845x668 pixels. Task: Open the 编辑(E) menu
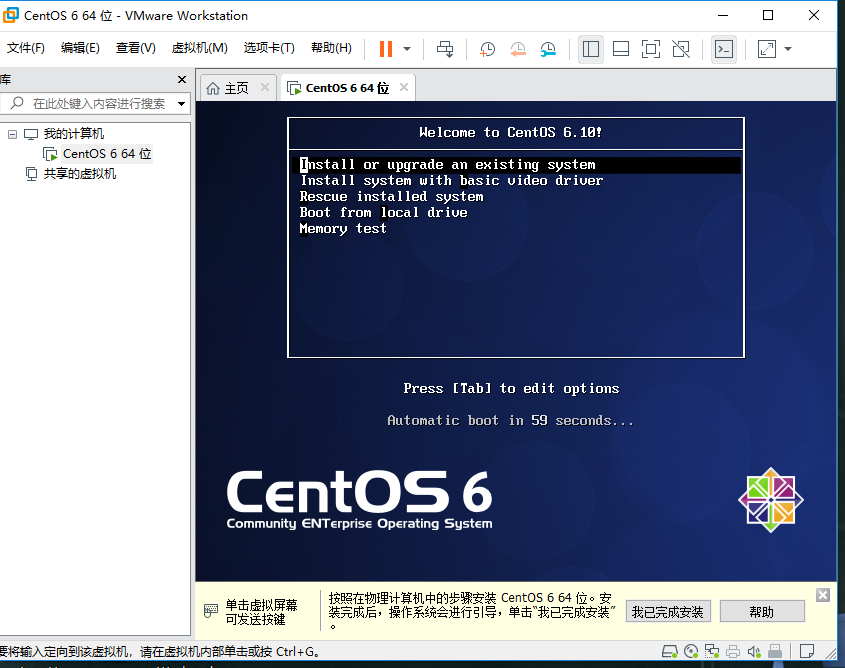[x=80, y=48]
